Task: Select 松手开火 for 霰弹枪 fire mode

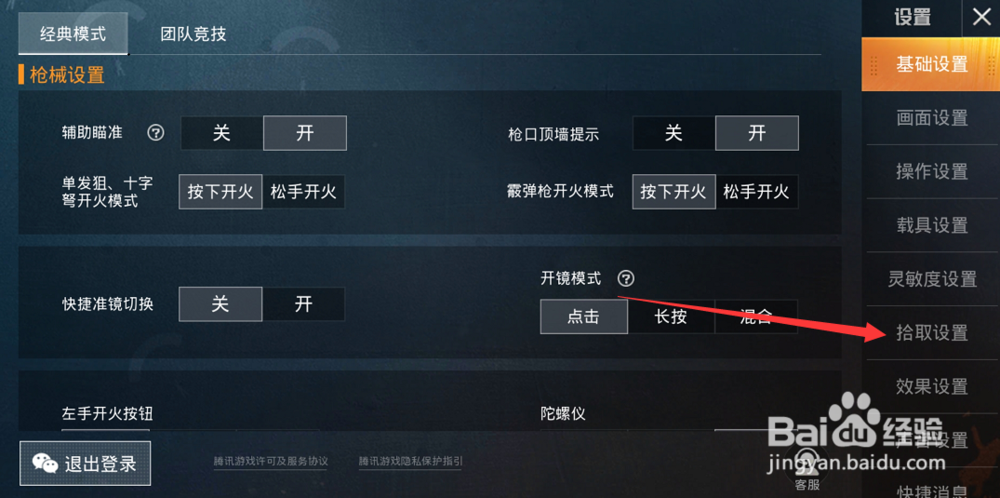Action: (x=756, y=192)
